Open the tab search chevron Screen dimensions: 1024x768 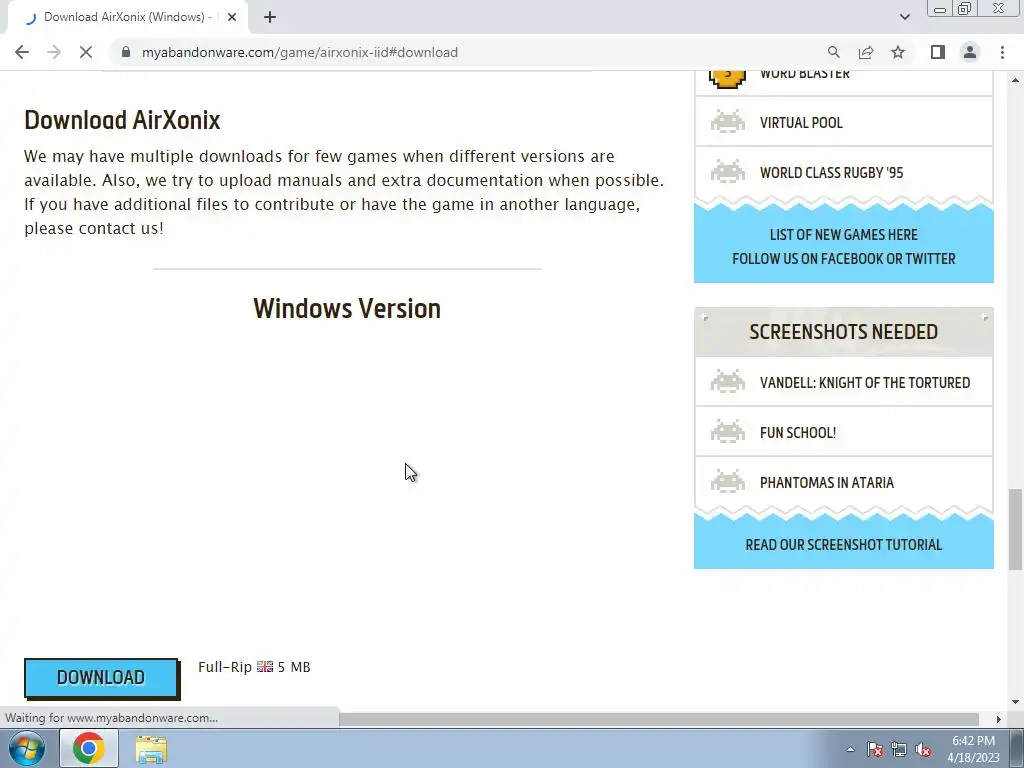coord(904,17)
